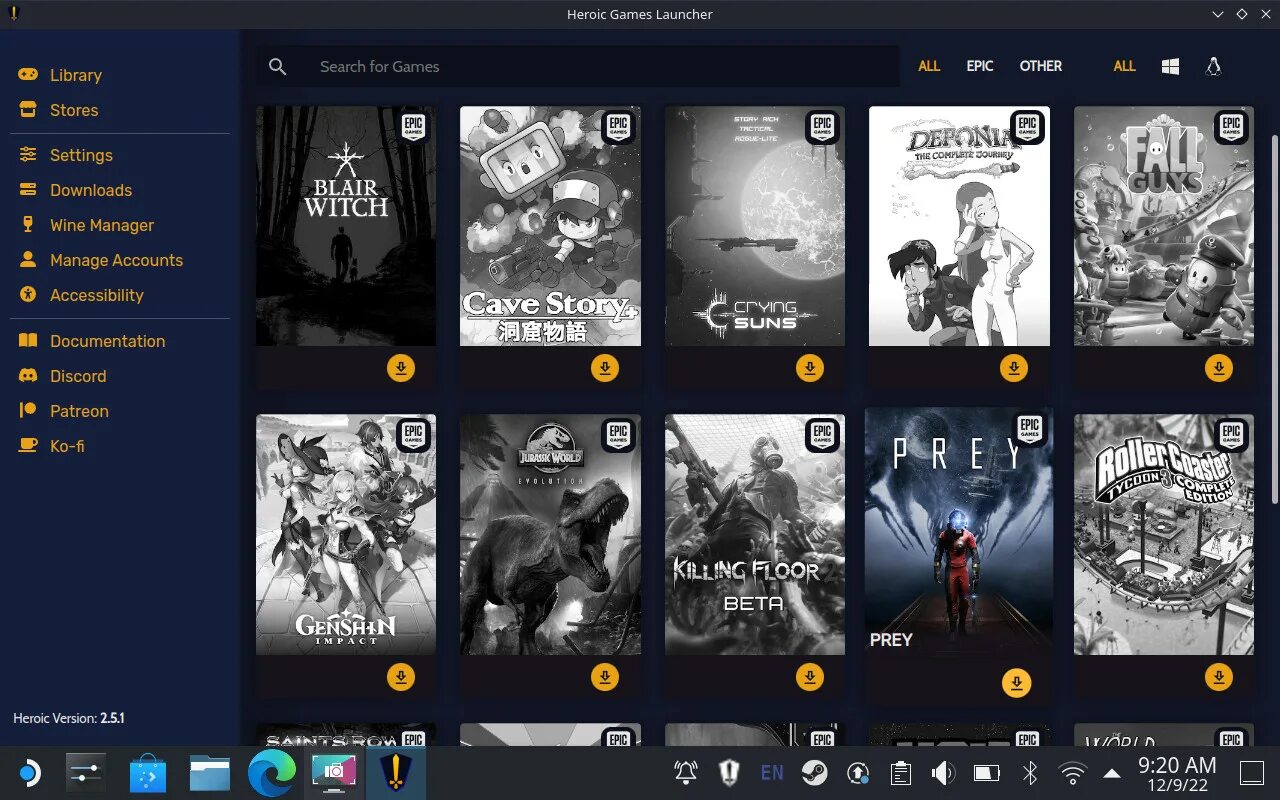Filter games by Windows platform icon

coord(1170,67)
